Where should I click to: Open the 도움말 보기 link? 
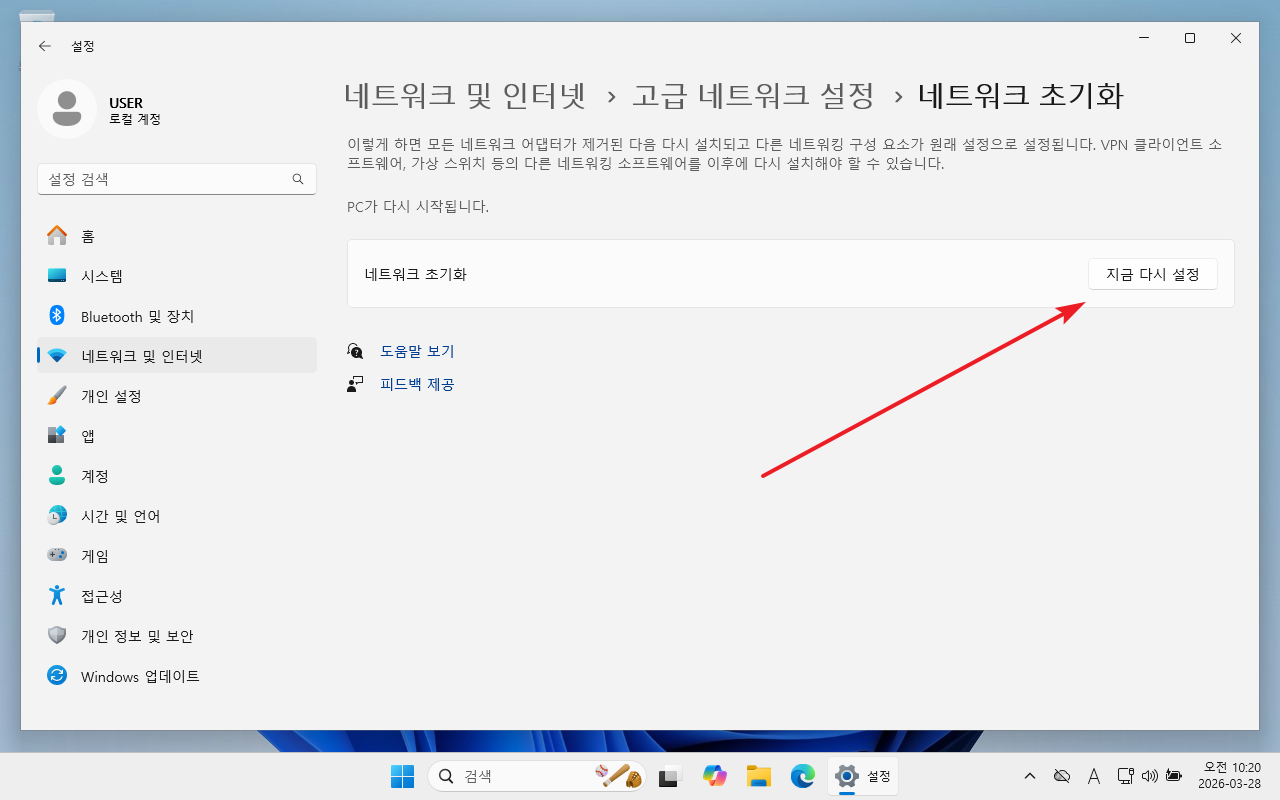pos(417,351)
